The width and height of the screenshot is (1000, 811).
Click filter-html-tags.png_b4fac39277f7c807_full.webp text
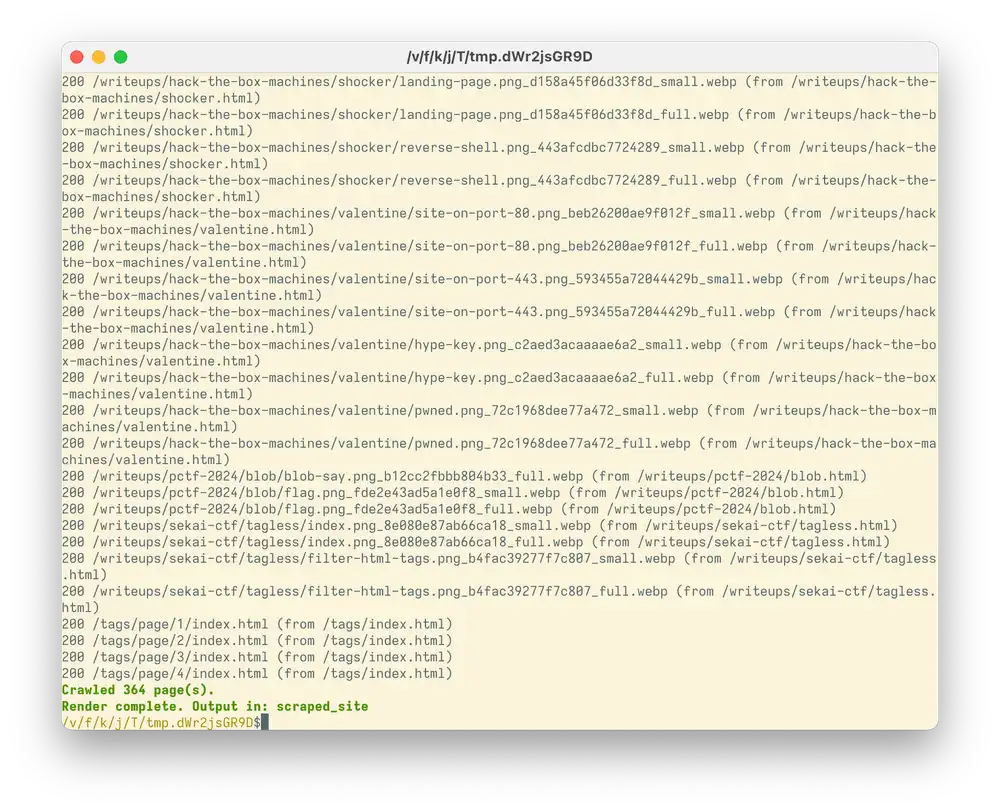[487, 592]
